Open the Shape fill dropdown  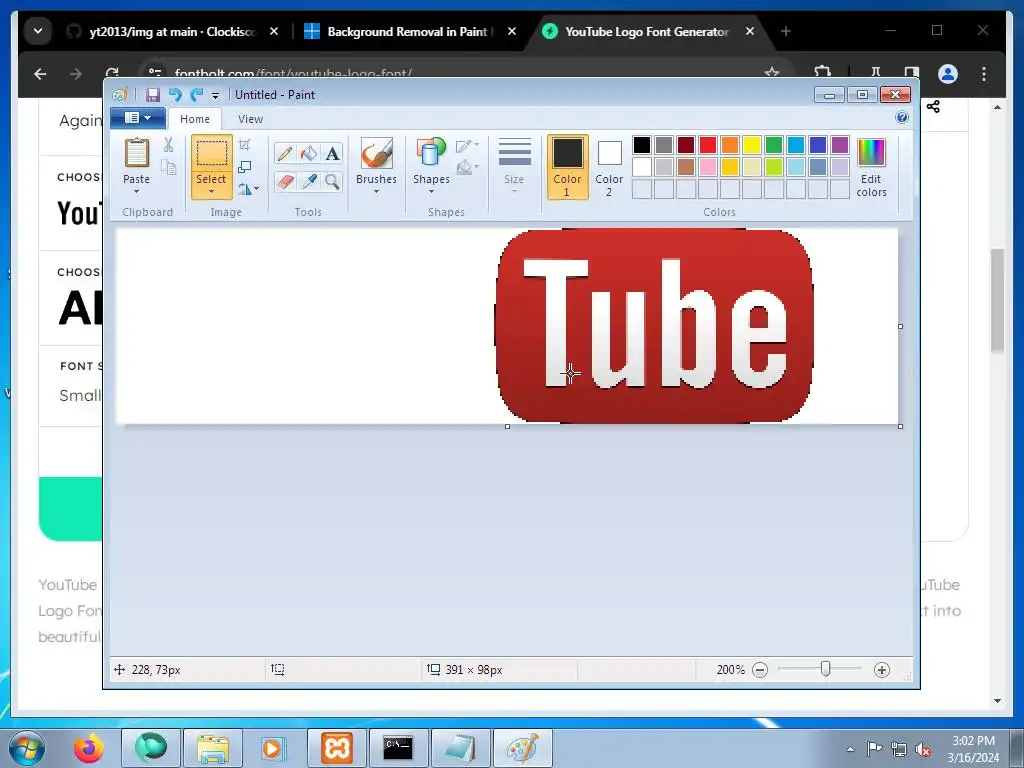coord(468,168)
